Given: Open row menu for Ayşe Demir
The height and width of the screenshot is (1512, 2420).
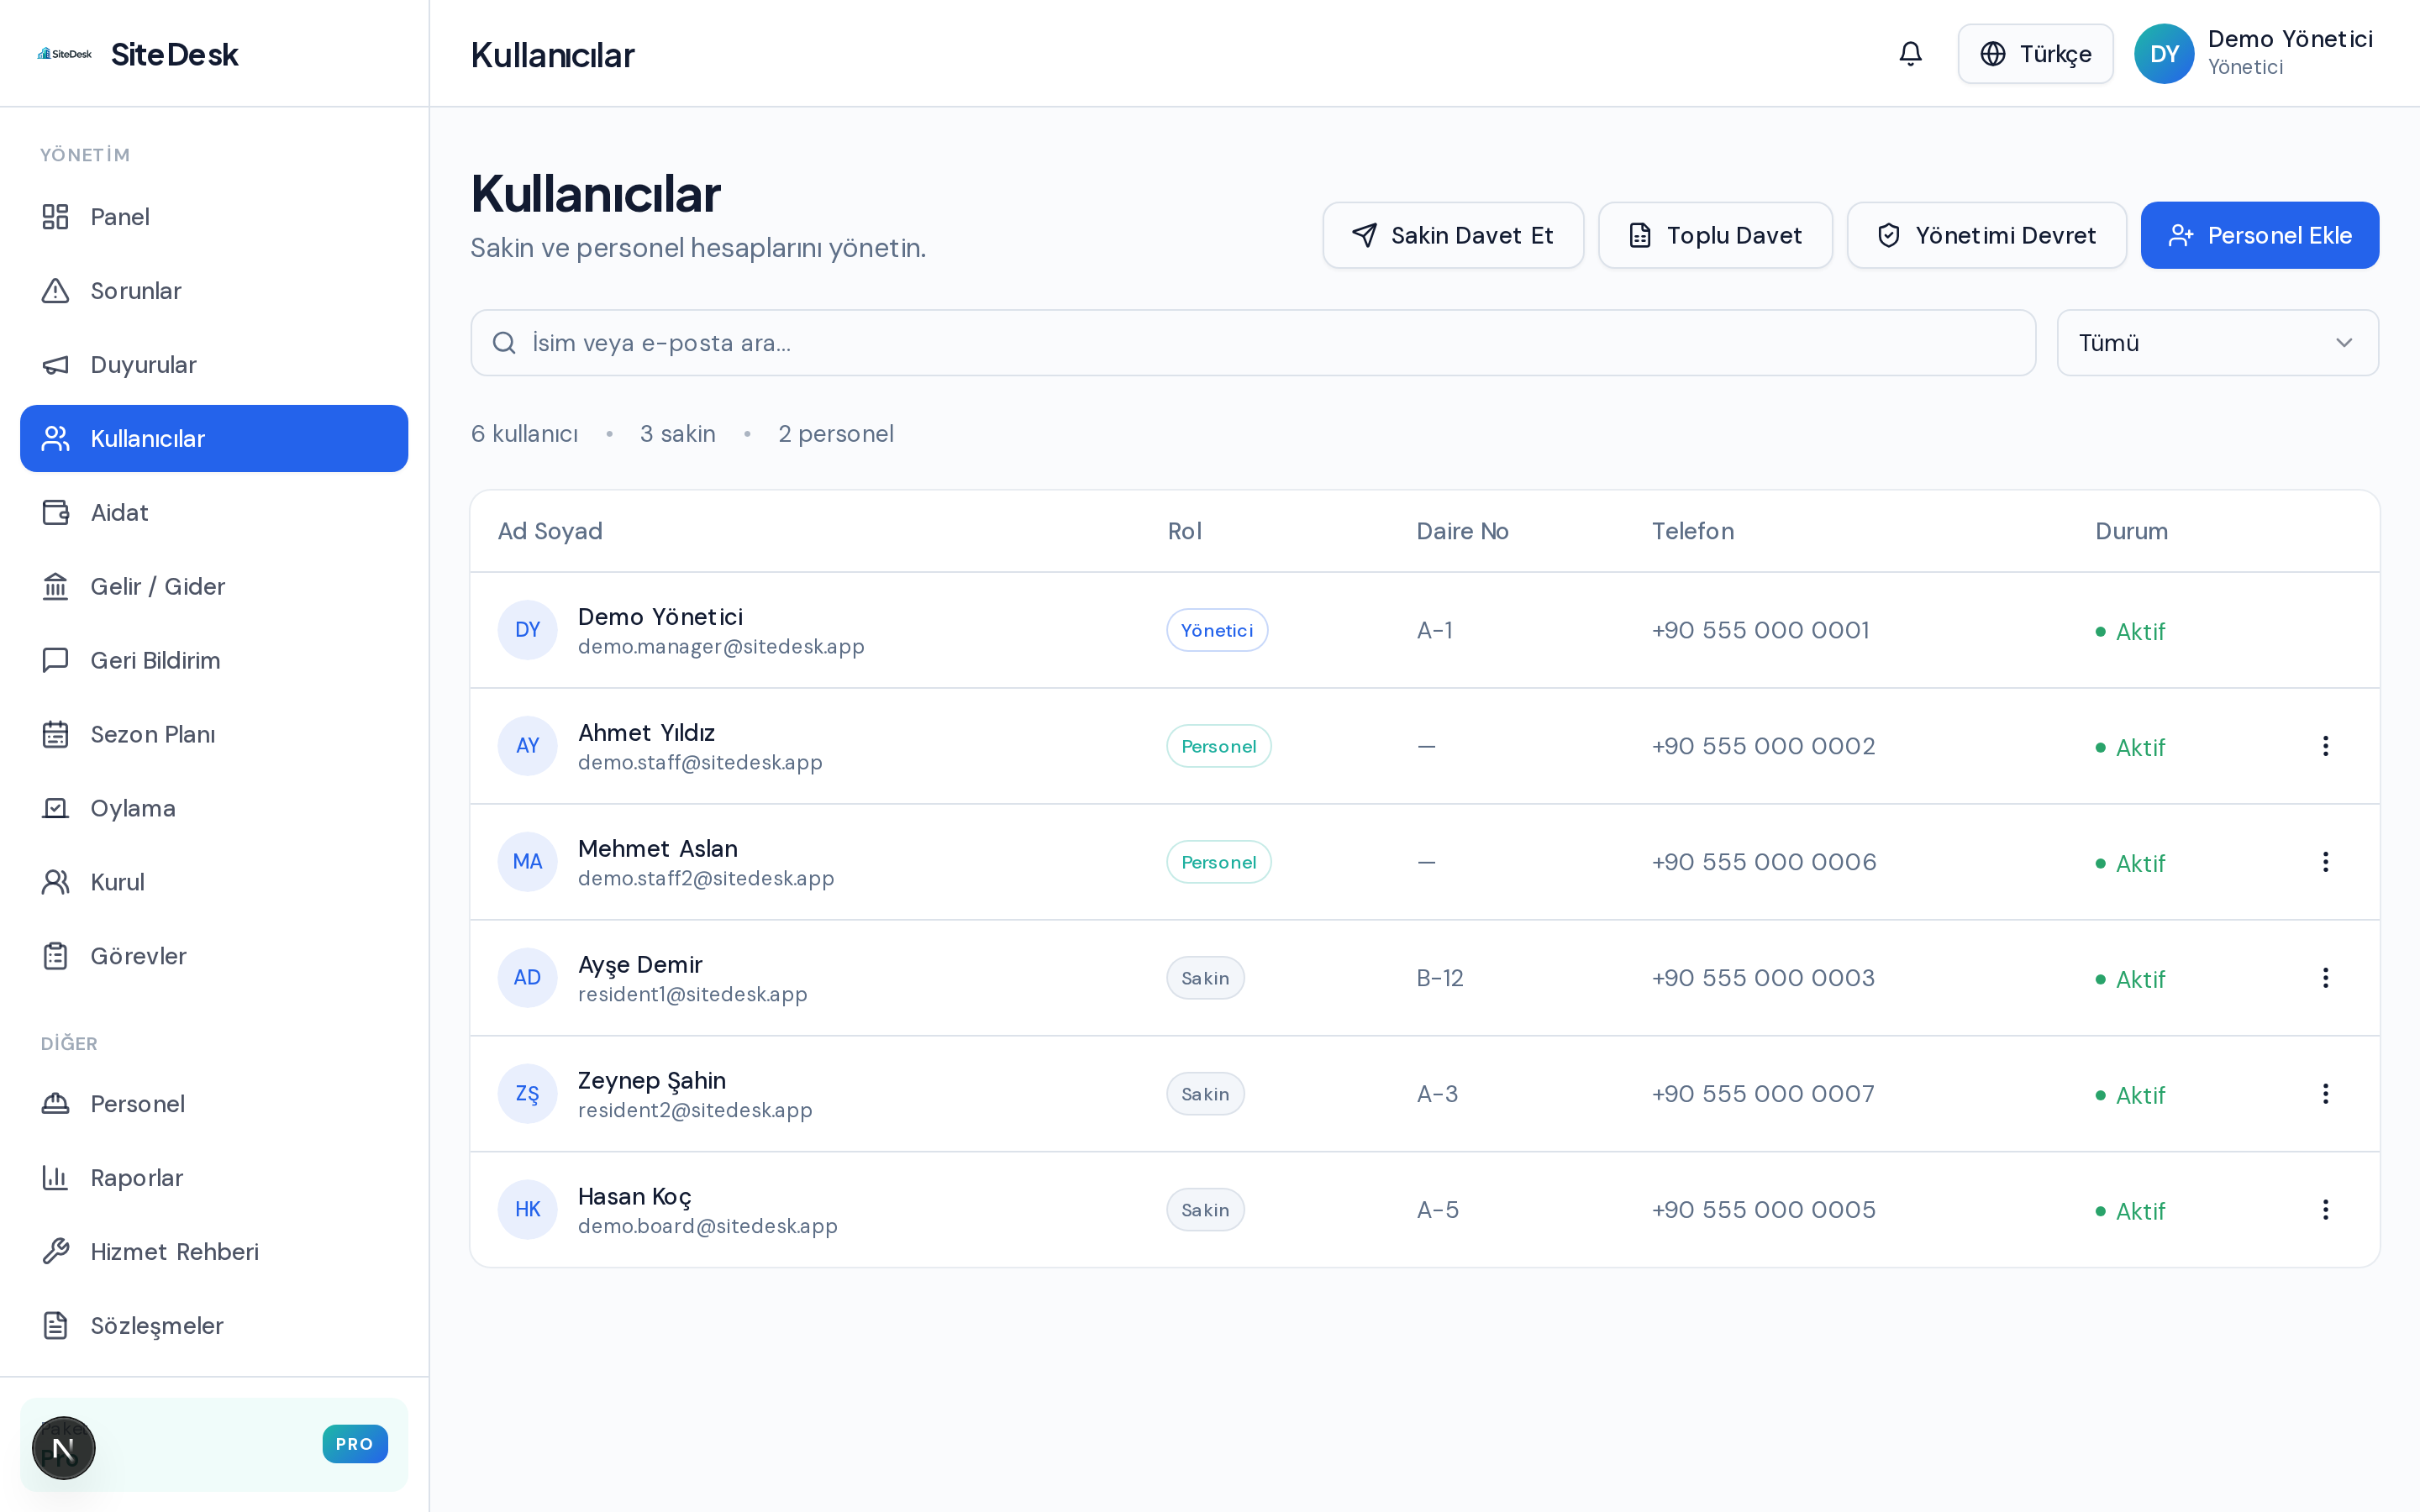Looking at the screenshot, I should 2325,978.
